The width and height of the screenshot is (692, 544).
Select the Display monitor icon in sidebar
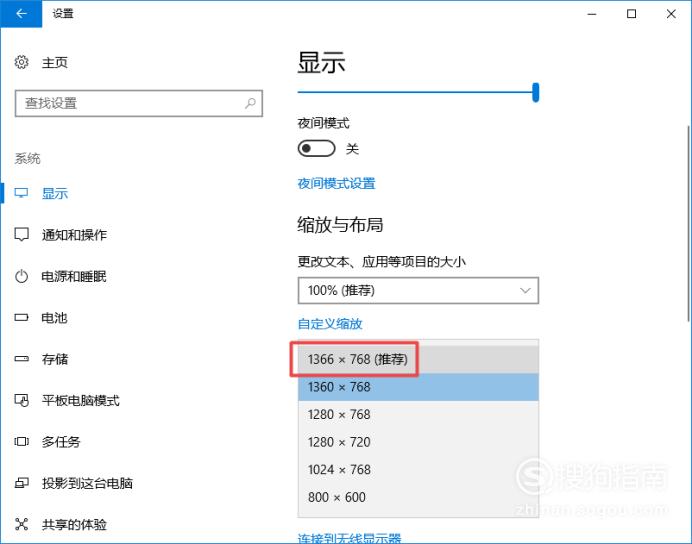coord(21,193)
